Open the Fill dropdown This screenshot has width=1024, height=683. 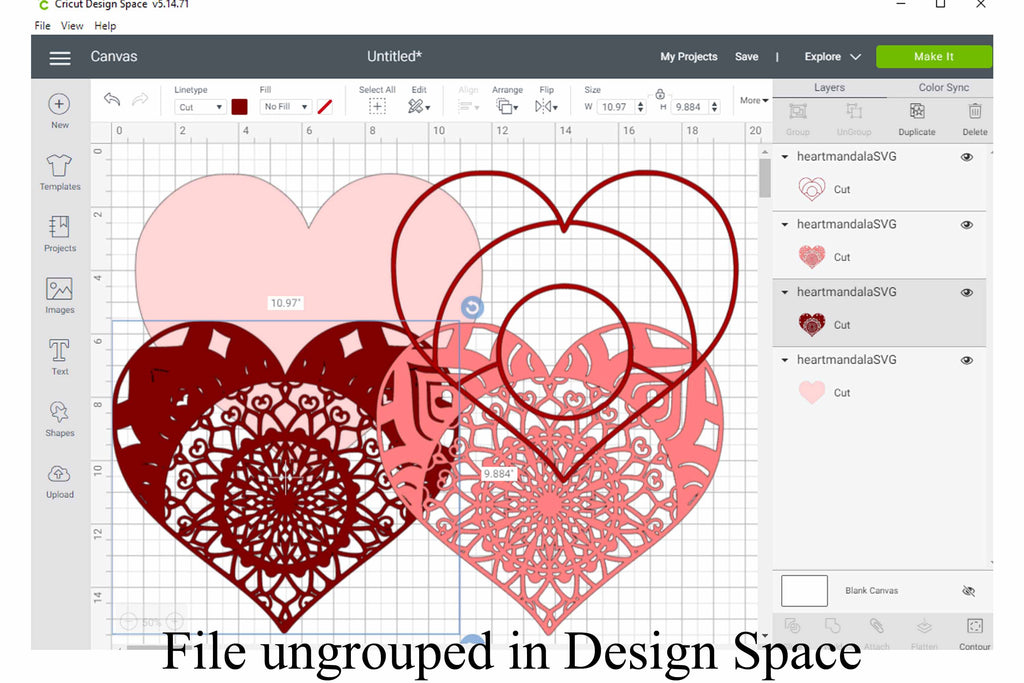tap(285, 106)
